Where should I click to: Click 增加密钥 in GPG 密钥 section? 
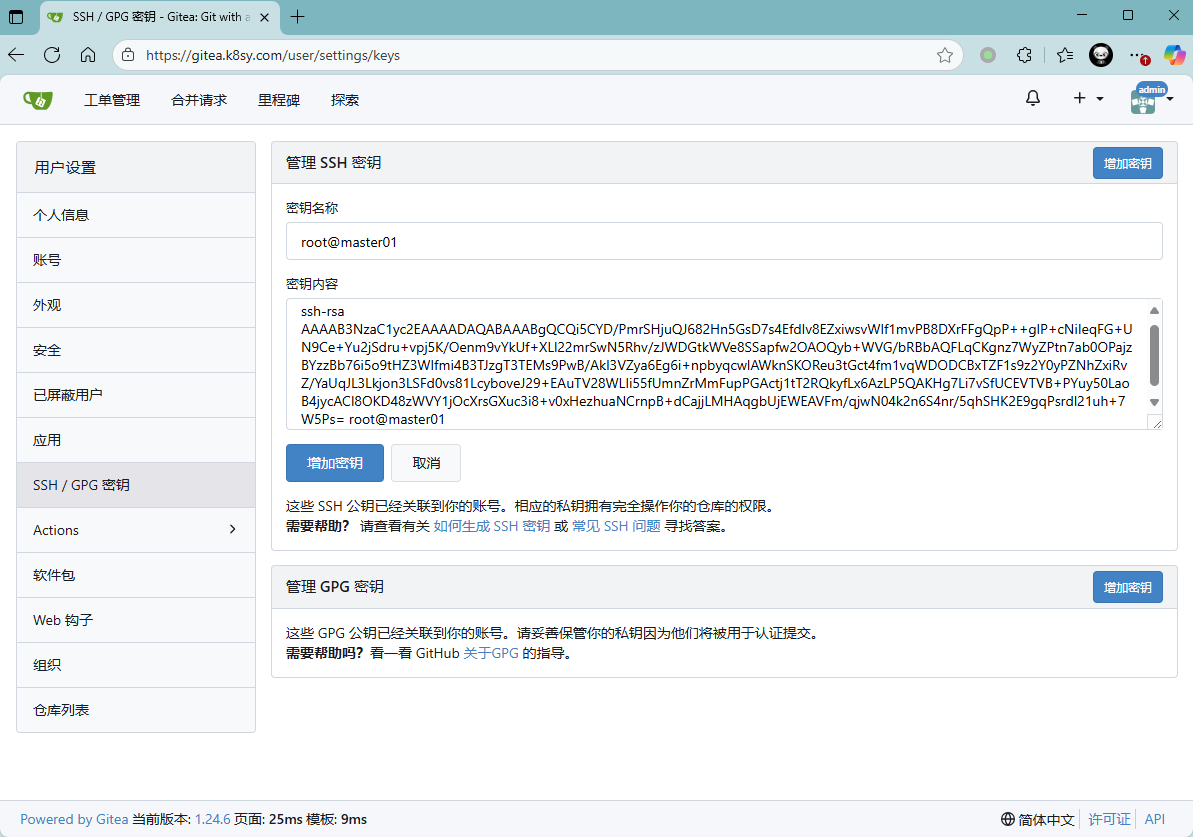coord(1127,587)
